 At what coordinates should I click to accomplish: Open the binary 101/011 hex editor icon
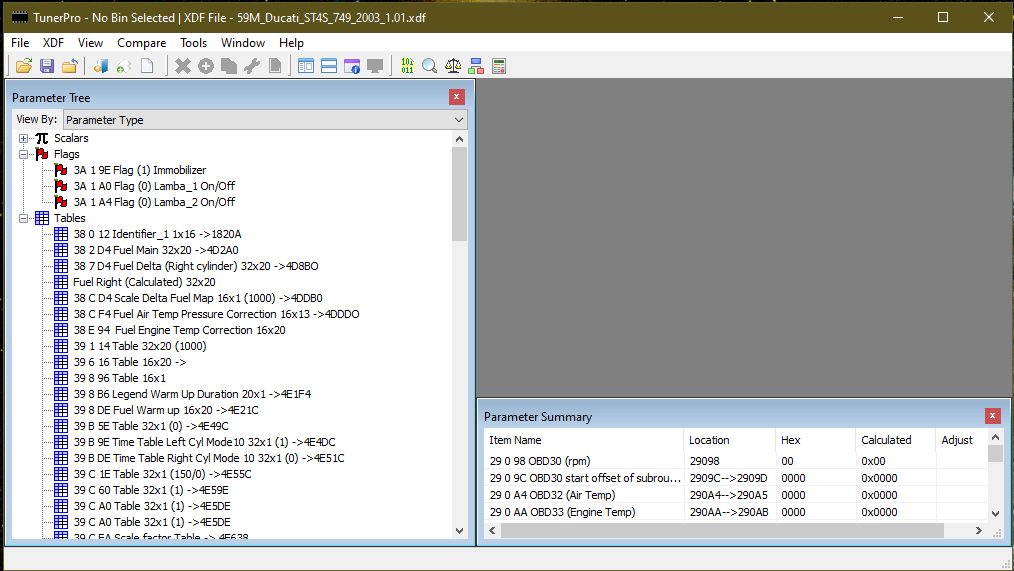(407, 66)
